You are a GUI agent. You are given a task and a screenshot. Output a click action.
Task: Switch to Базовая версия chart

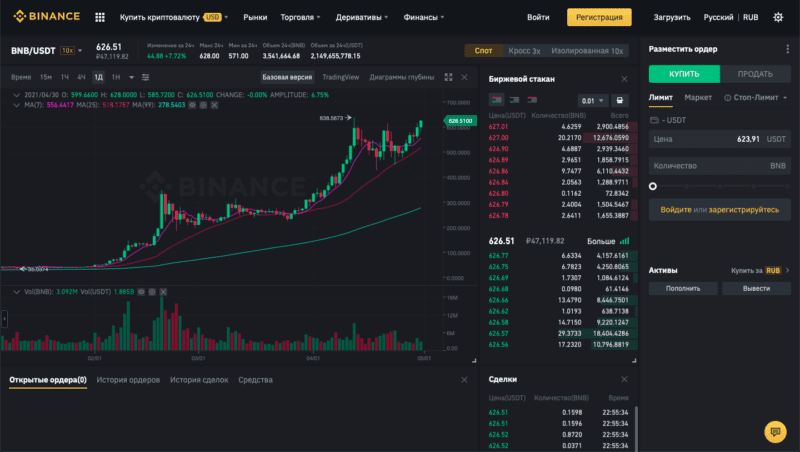(287, 77)
